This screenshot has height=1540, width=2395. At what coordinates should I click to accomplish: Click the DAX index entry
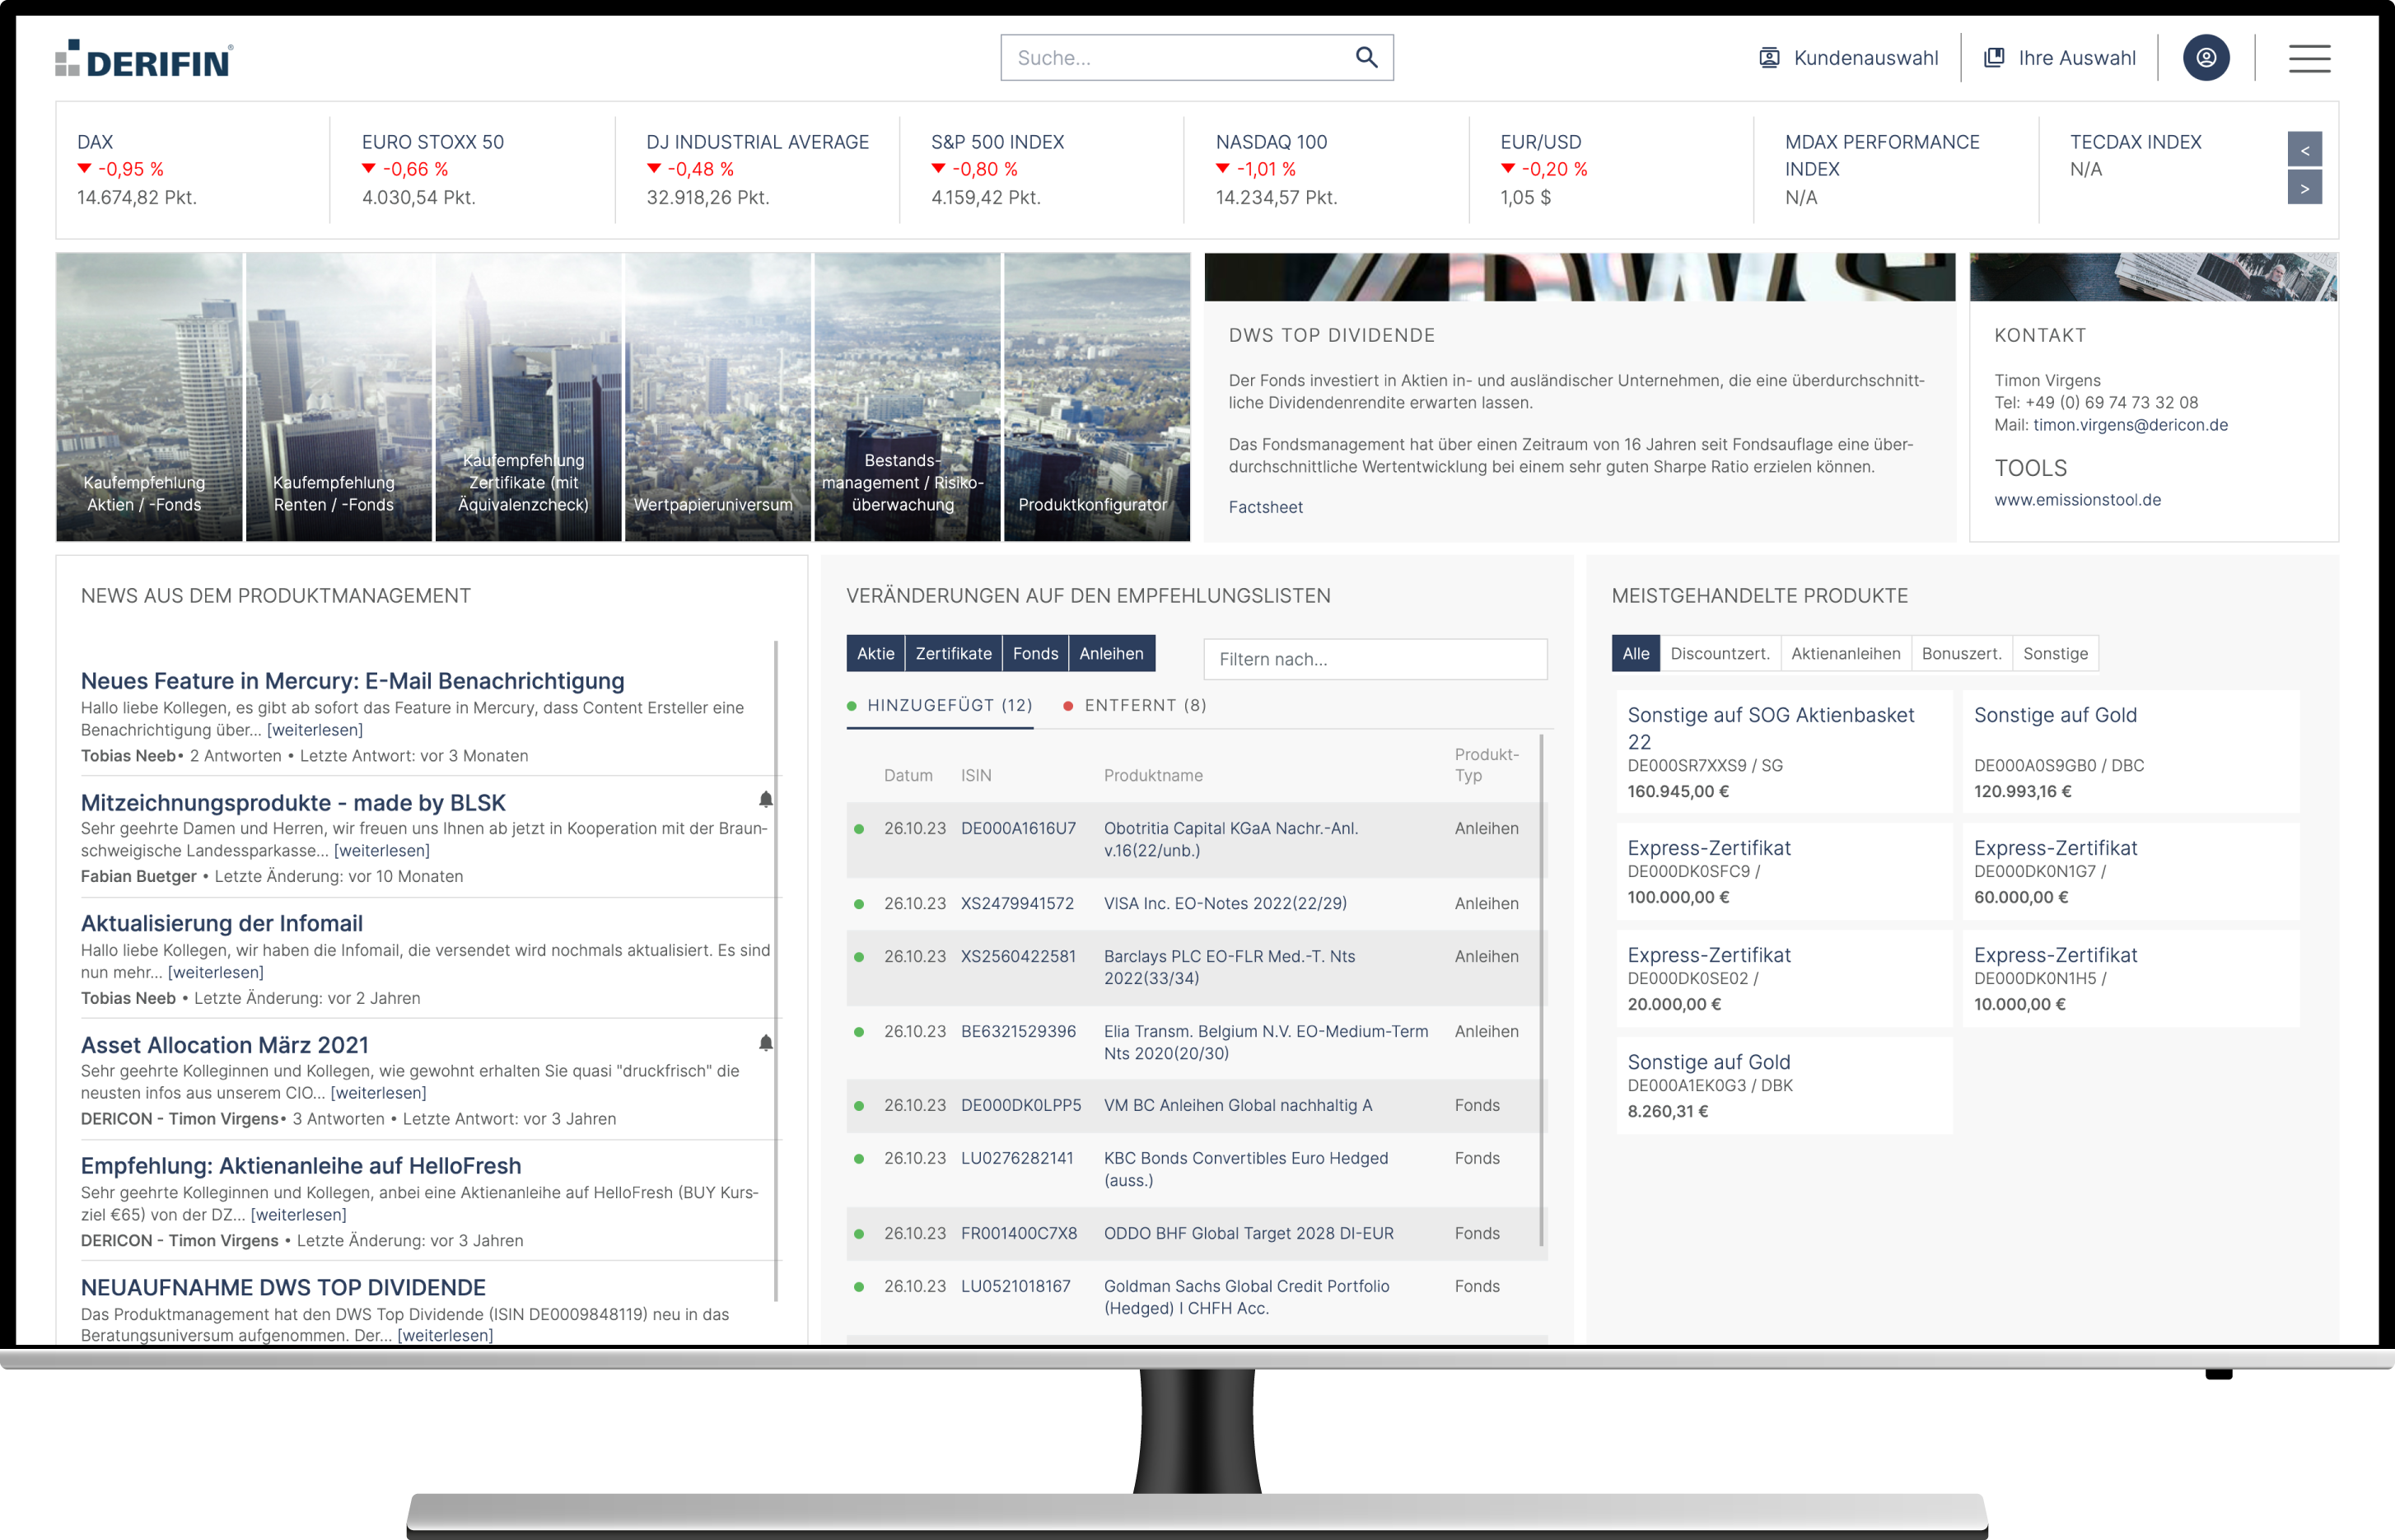[x=191, y=169]
